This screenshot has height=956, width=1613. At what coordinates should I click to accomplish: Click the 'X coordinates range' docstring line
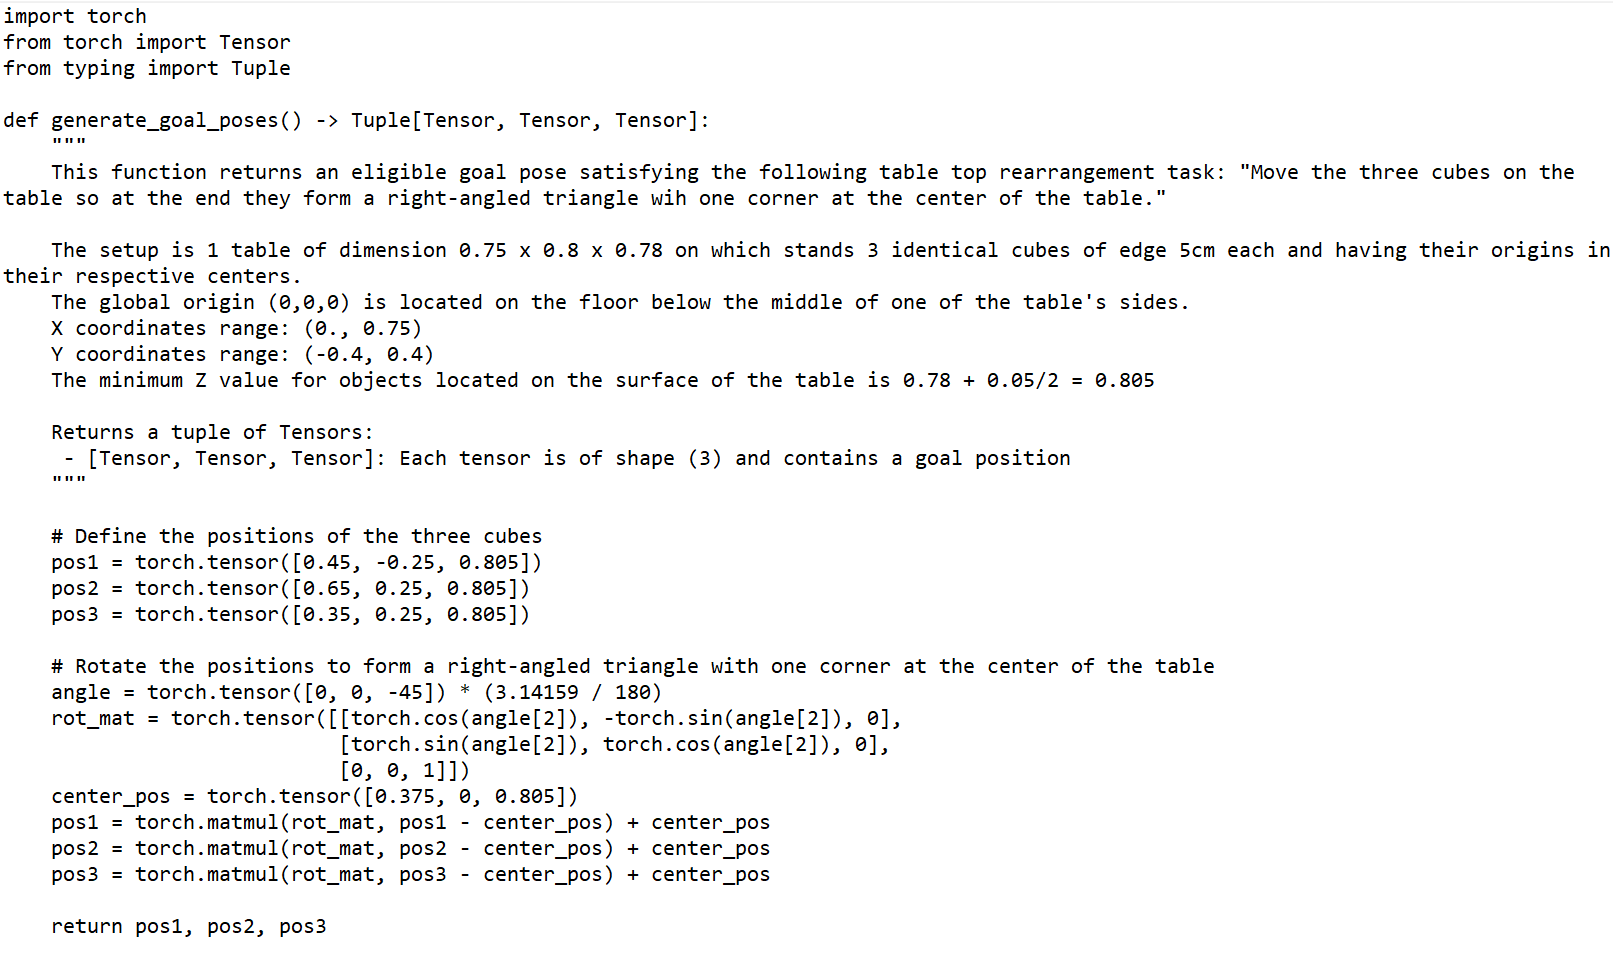pos(236,328)
